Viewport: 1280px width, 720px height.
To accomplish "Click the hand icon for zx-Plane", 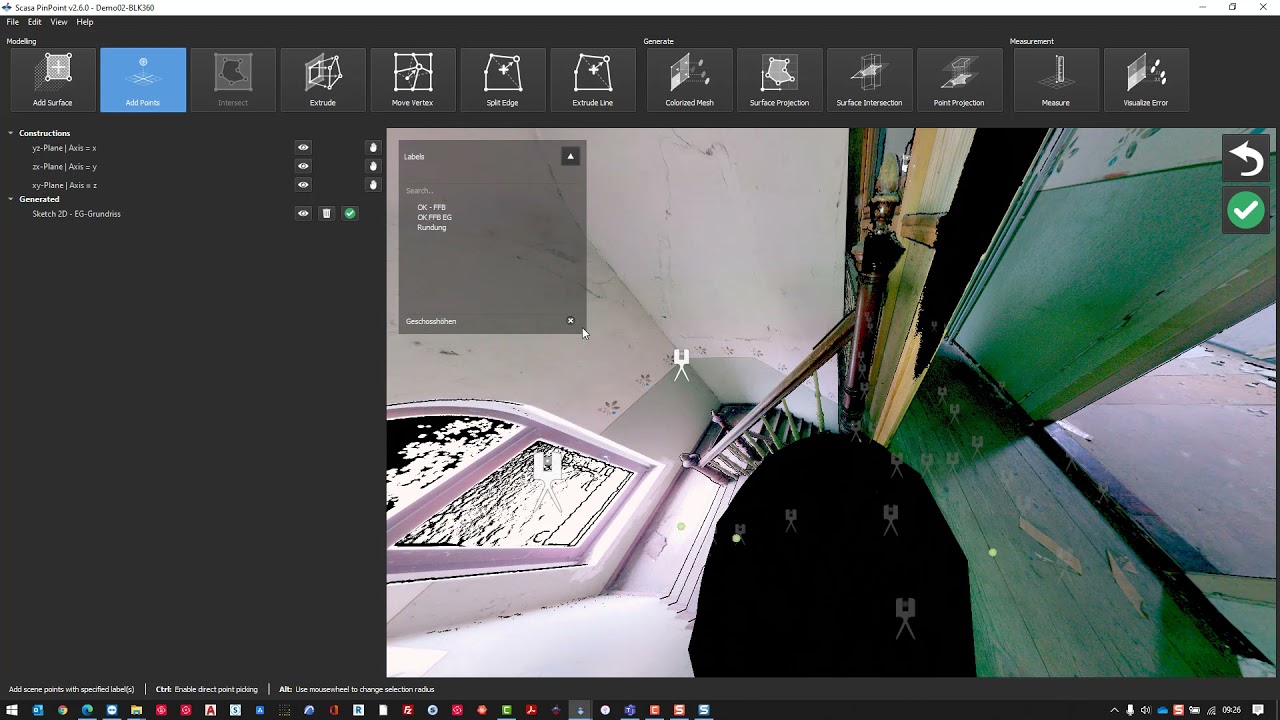I will pos(373,166).
